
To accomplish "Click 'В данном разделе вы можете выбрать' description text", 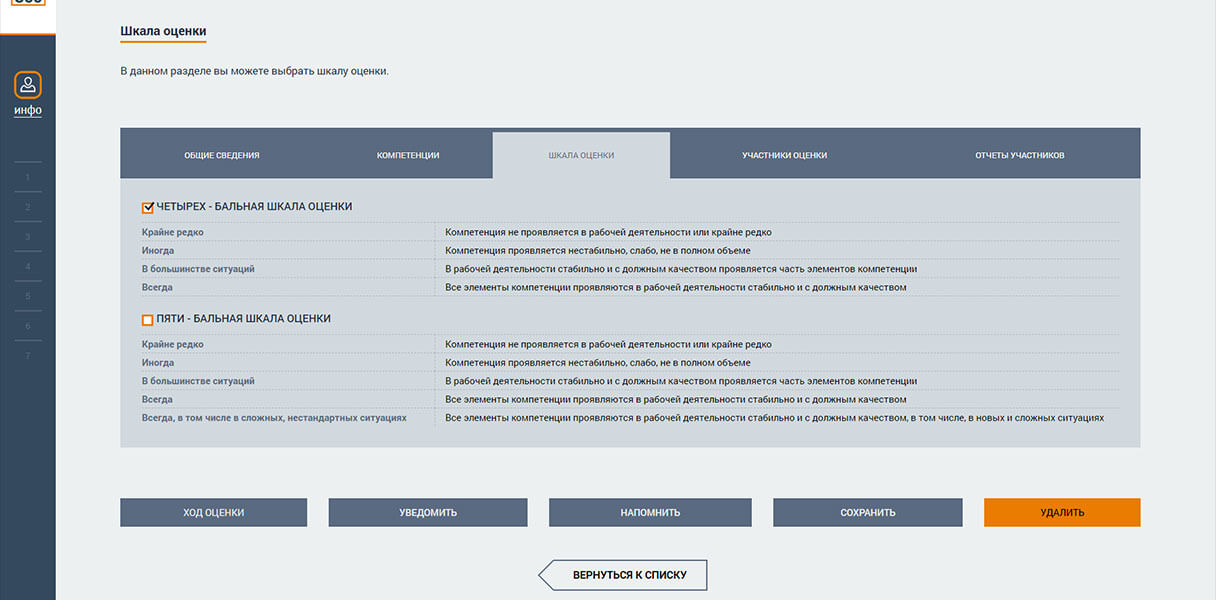I will (254, 71).
